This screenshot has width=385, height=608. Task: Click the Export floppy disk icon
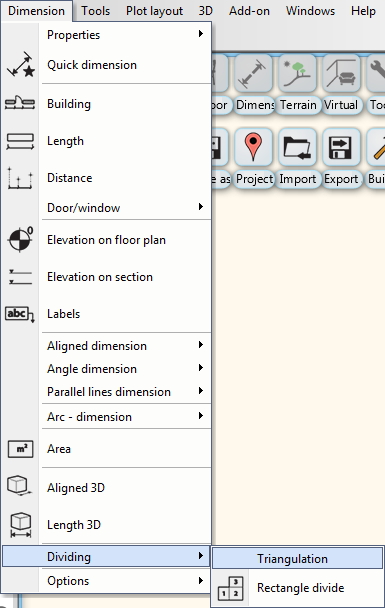tap(341, 147)
